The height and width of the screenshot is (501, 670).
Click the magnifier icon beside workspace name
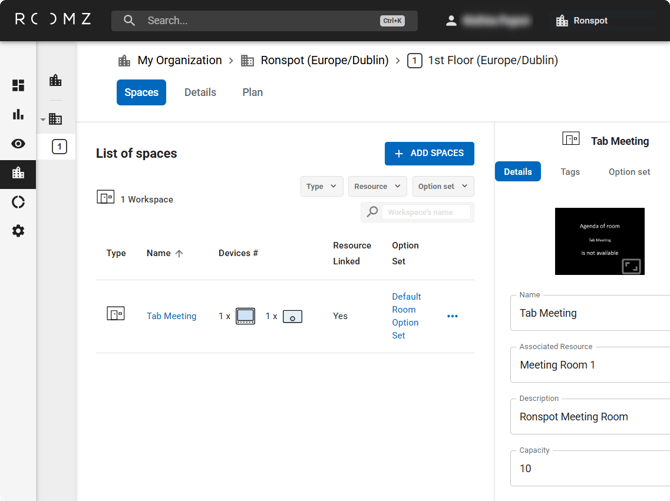pyautogui.click(x=372, y=212)
